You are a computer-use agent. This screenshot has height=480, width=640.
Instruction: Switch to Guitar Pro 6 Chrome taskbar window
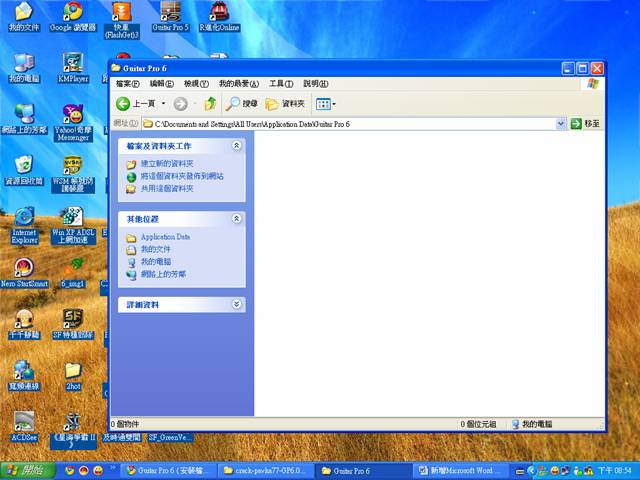pyautogui.click(x=169, y=471)
